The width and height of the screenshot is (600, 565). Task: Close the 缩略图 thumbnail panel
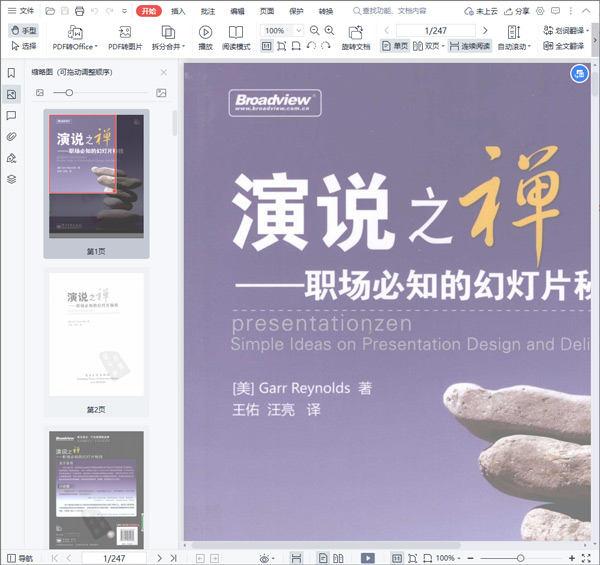[x=164, y=72]
